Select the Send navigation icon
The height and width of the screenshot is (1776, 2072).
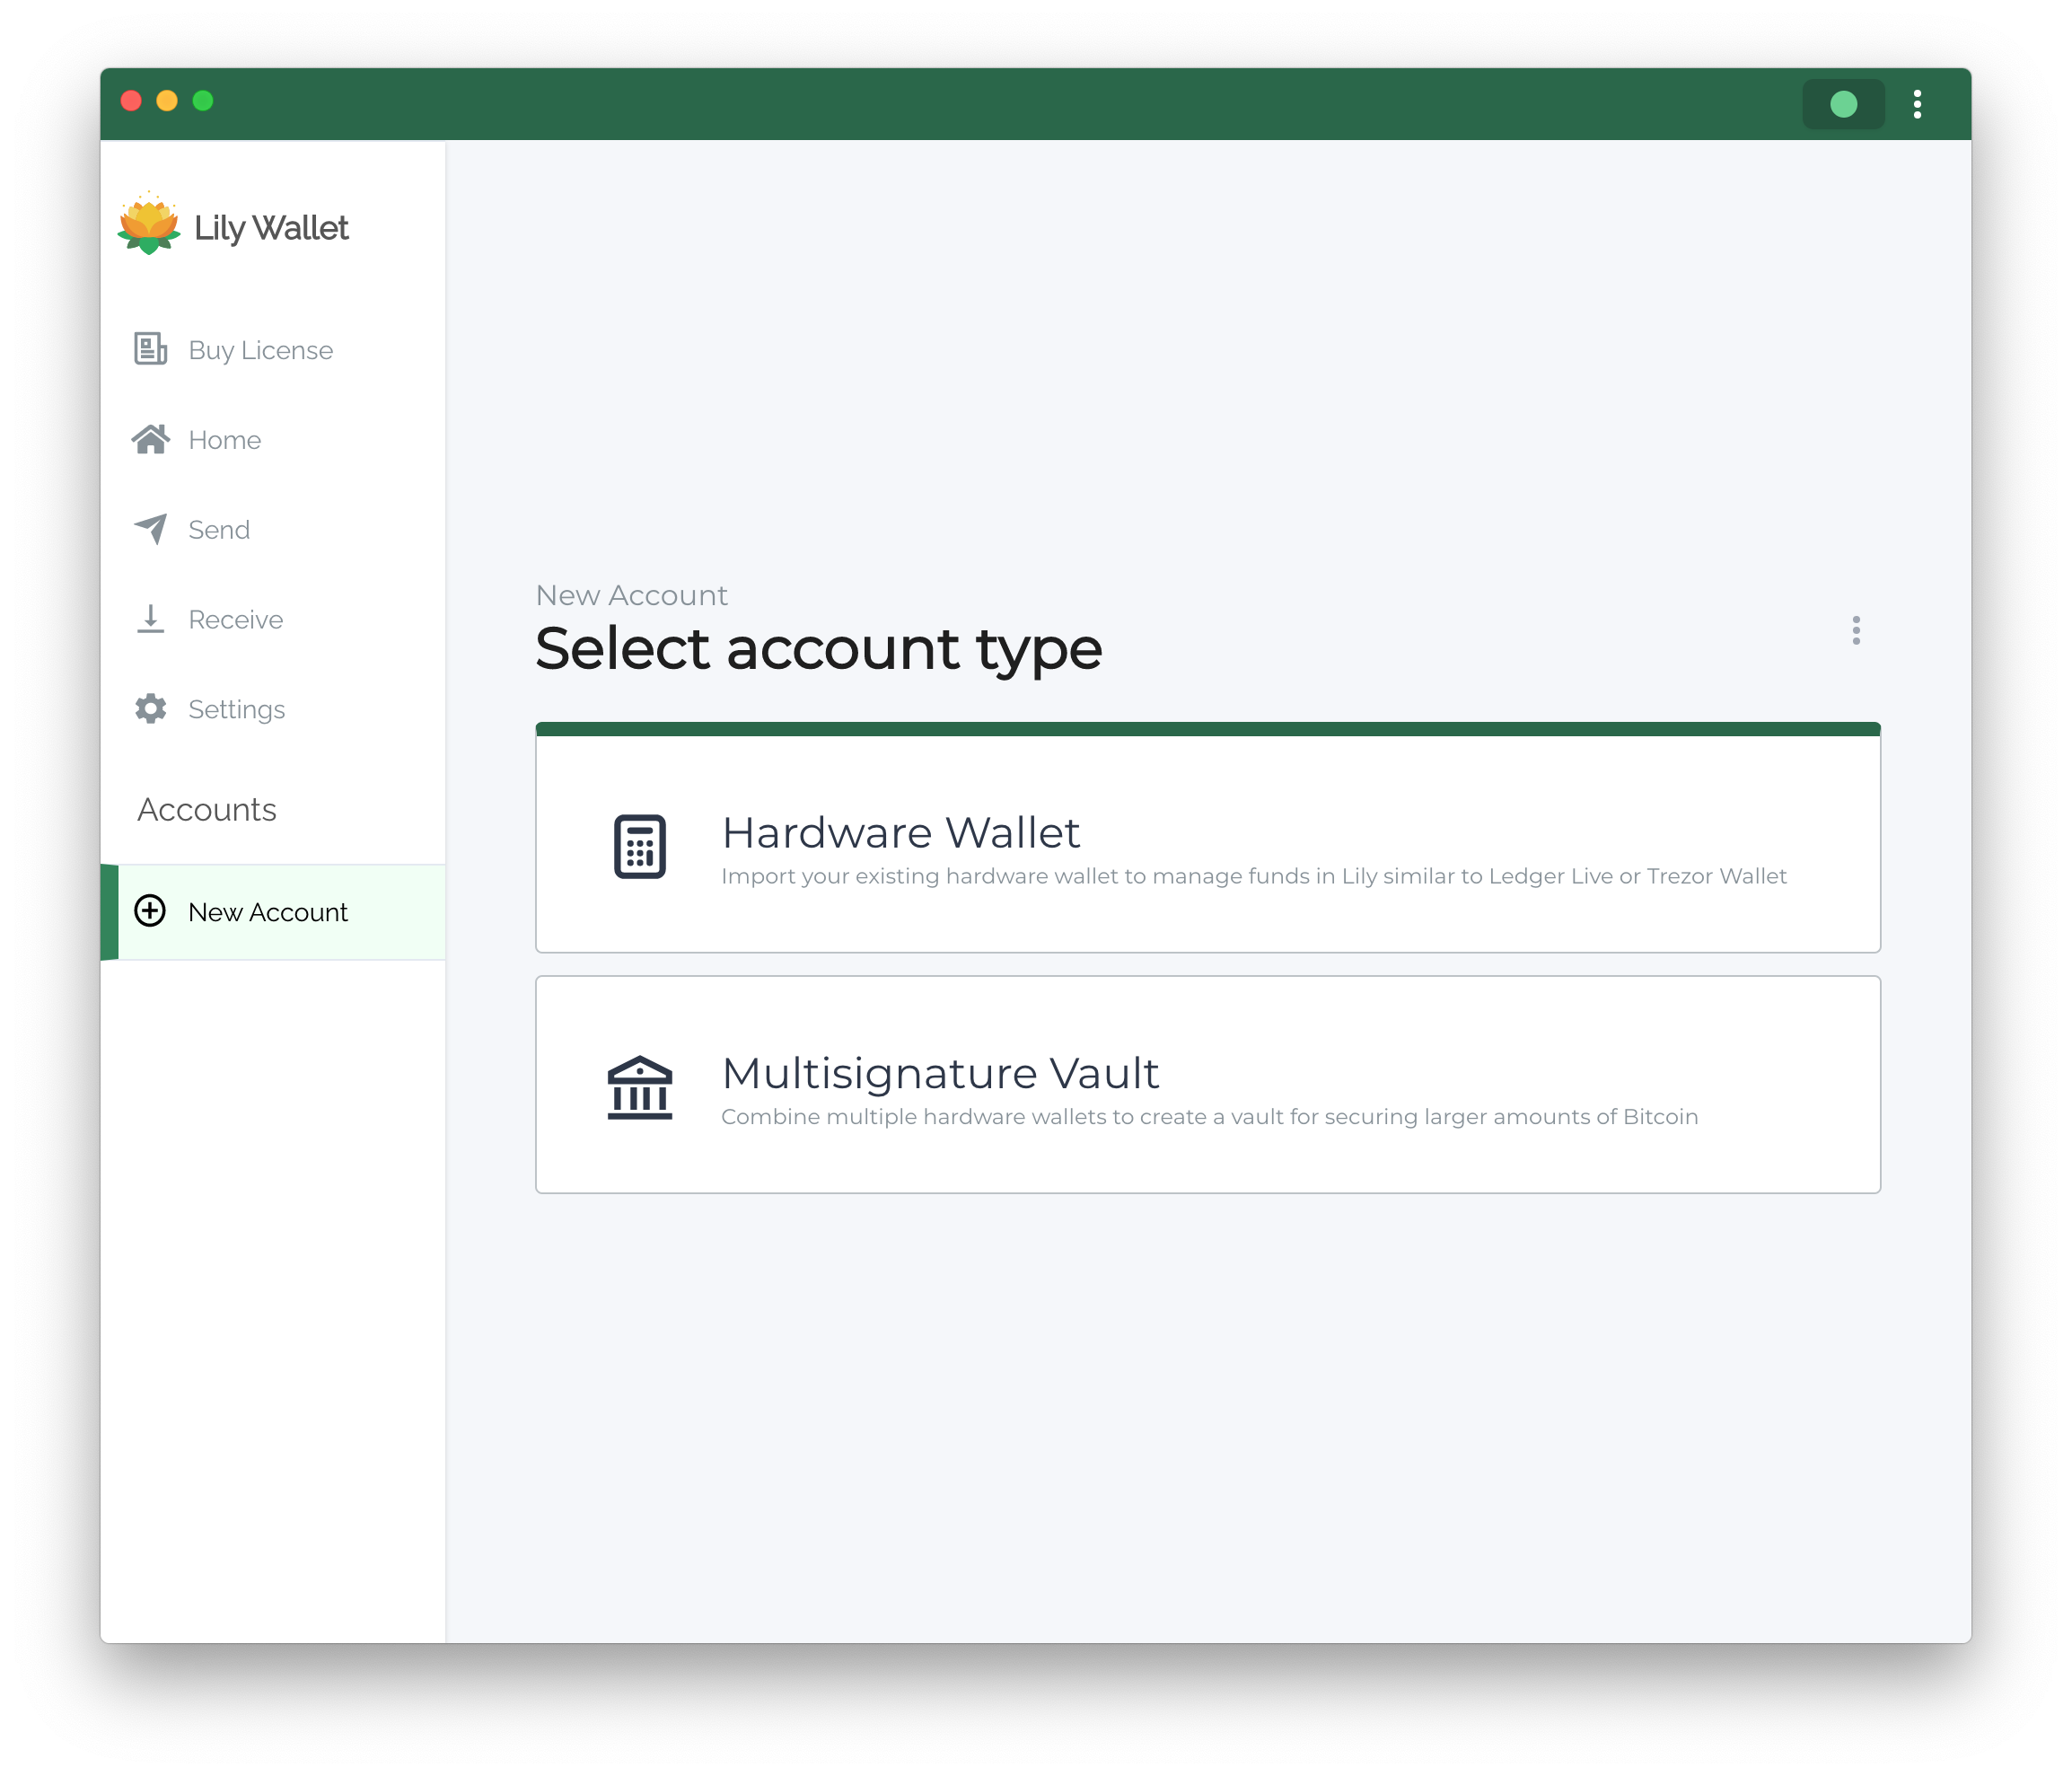(x=150, y=529)
